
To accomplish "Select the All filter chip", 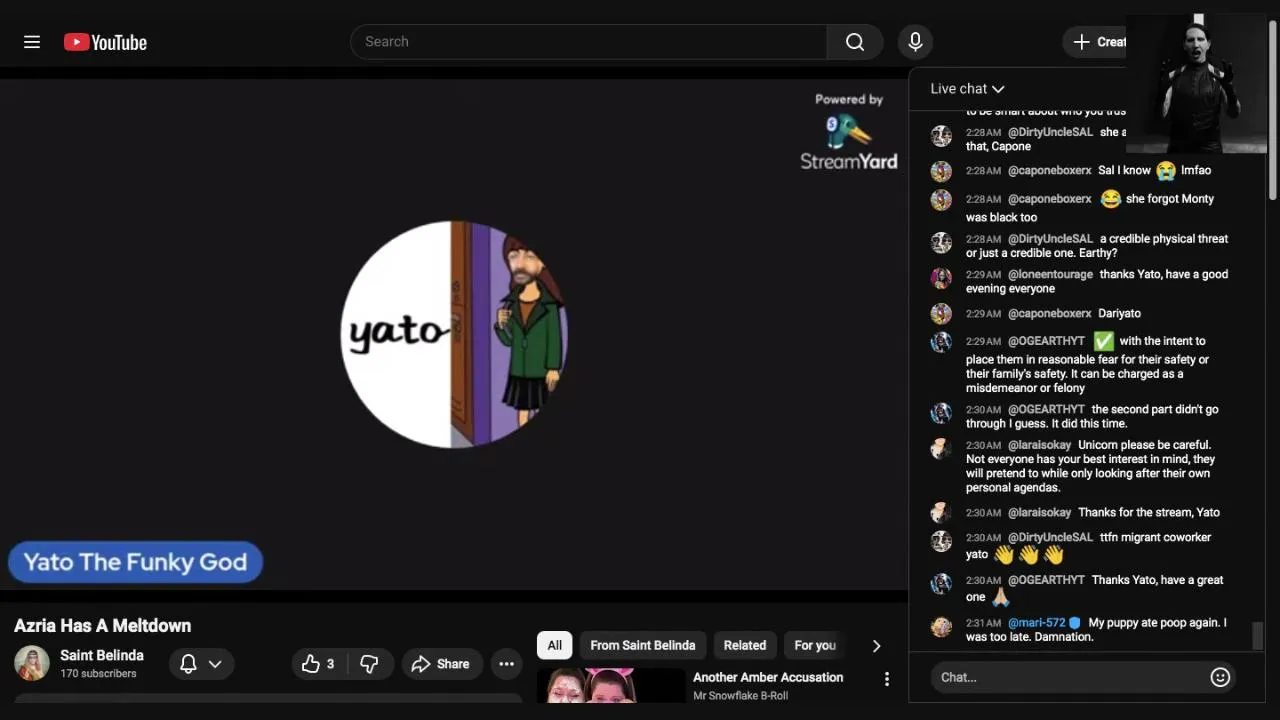I will 555,645.
